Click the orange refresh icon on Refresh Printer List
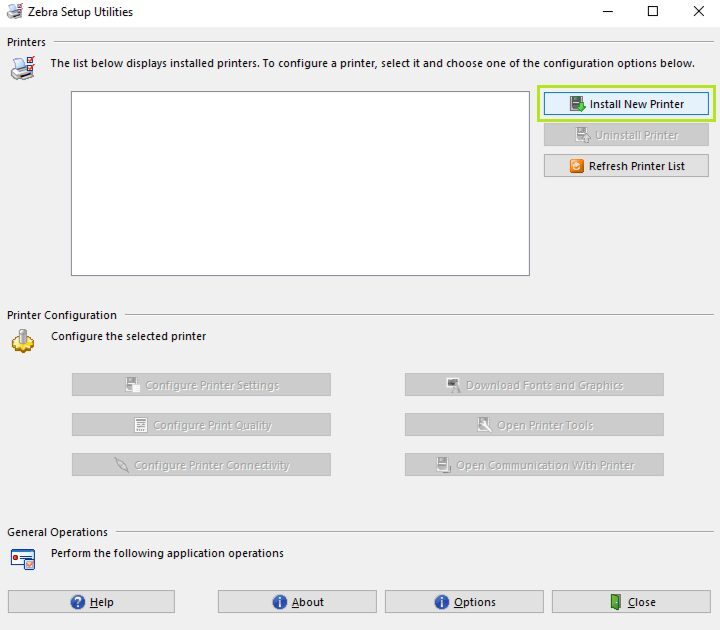The height and width of the screenshot is (630, 720). [577, 166]
